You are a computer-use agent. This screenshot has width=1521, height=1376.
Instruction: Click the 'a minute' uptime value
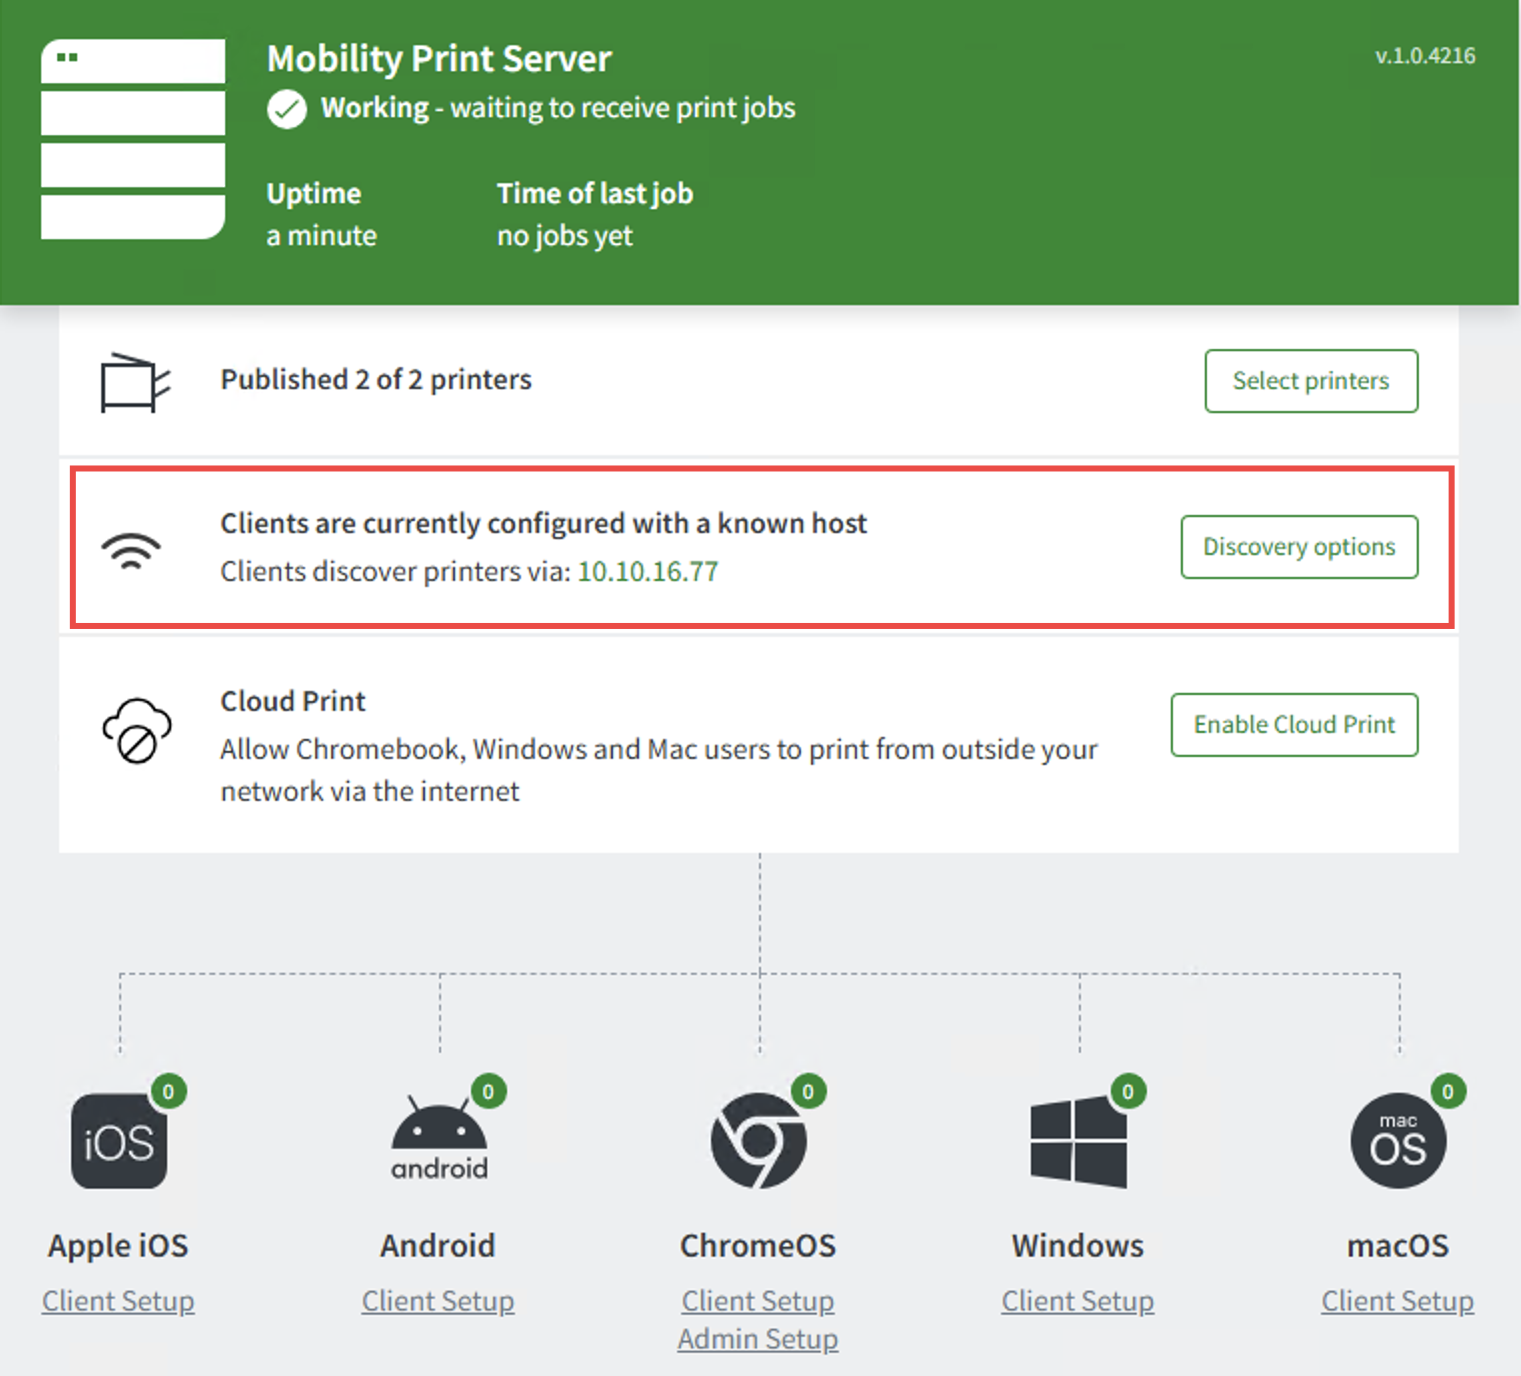(x=322, y=236)
